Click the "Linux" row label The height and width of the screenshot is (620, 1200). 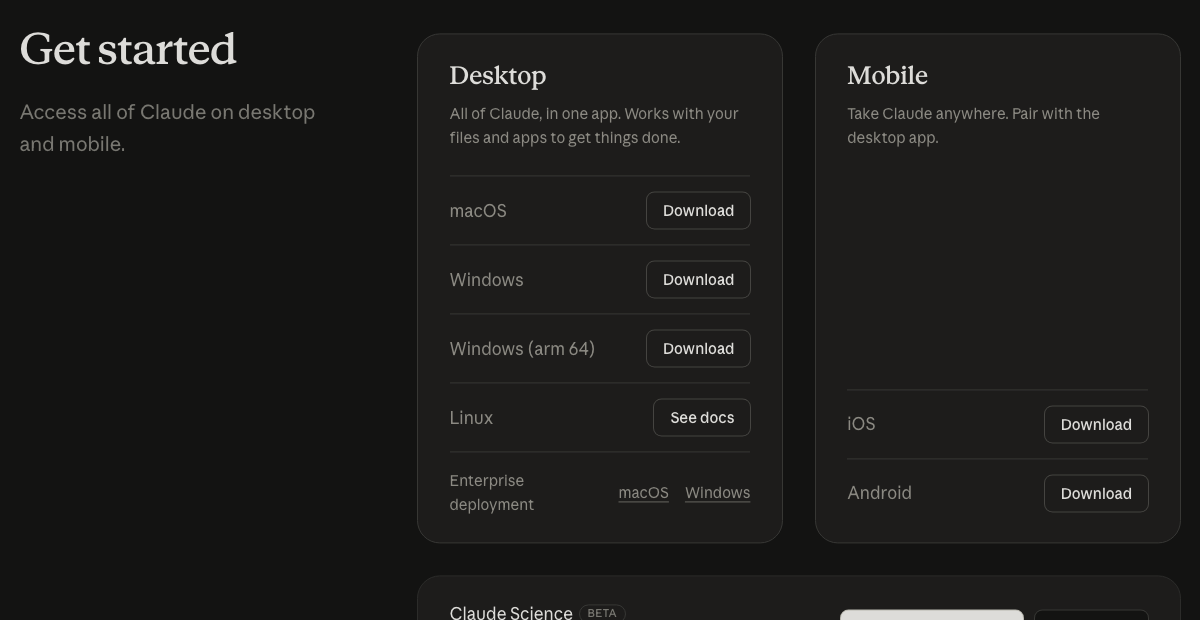(x=471, y=417)
